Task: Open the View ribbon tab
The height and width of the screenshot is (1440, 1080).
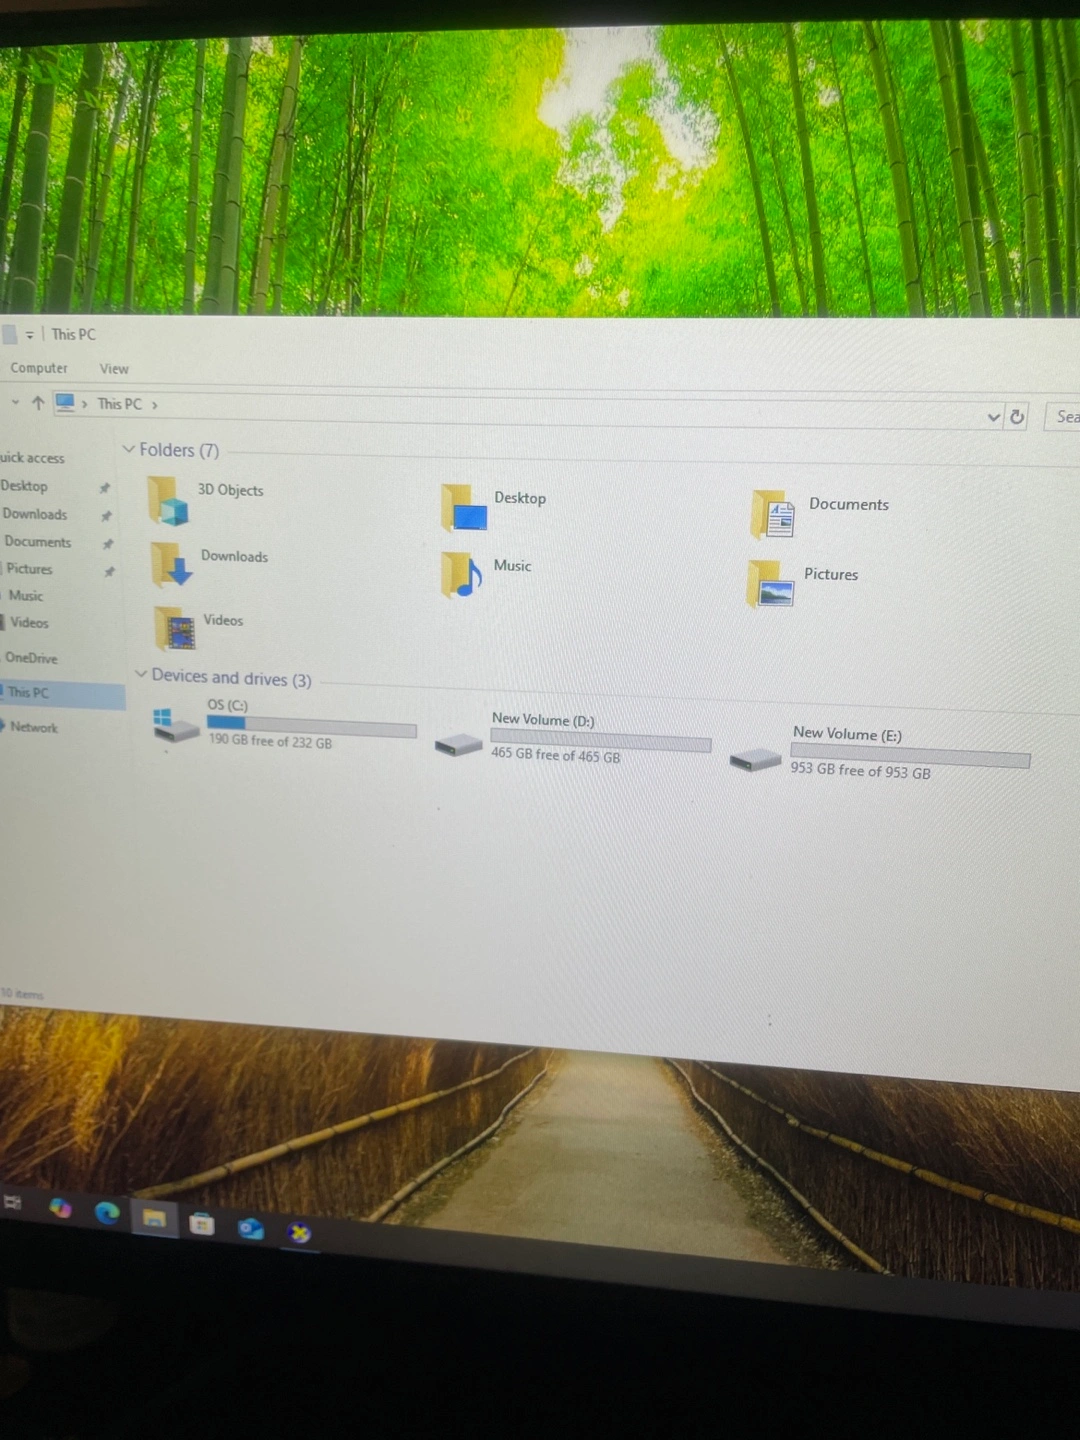Action: pos(114,369)
